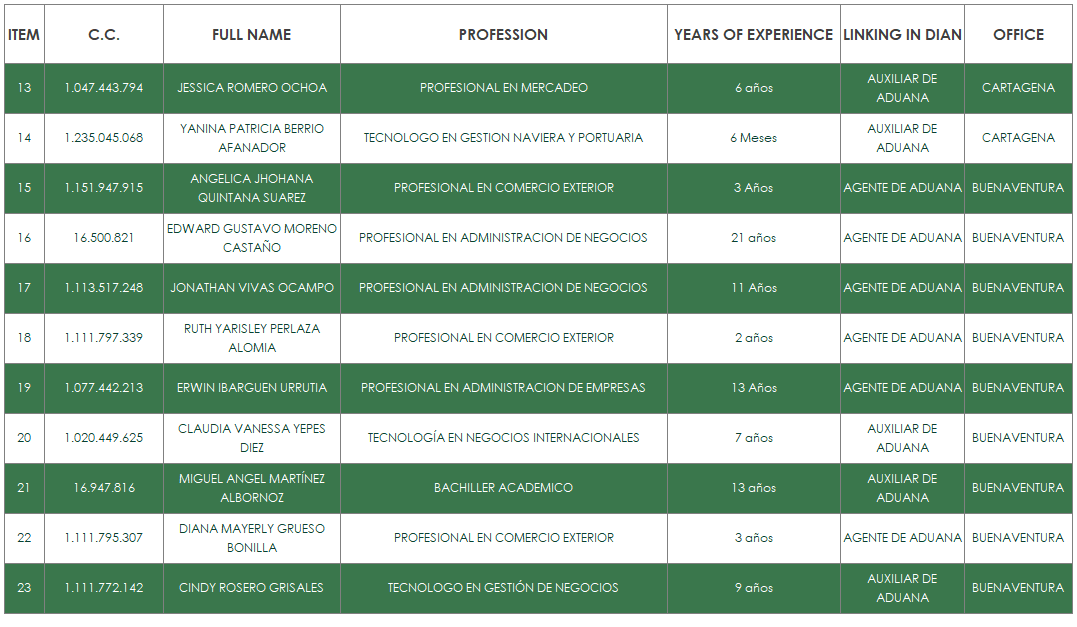Click AGENTE DE ADUANA in row 22
This screenshot has height=627, width=1077.
pos(902,538)
